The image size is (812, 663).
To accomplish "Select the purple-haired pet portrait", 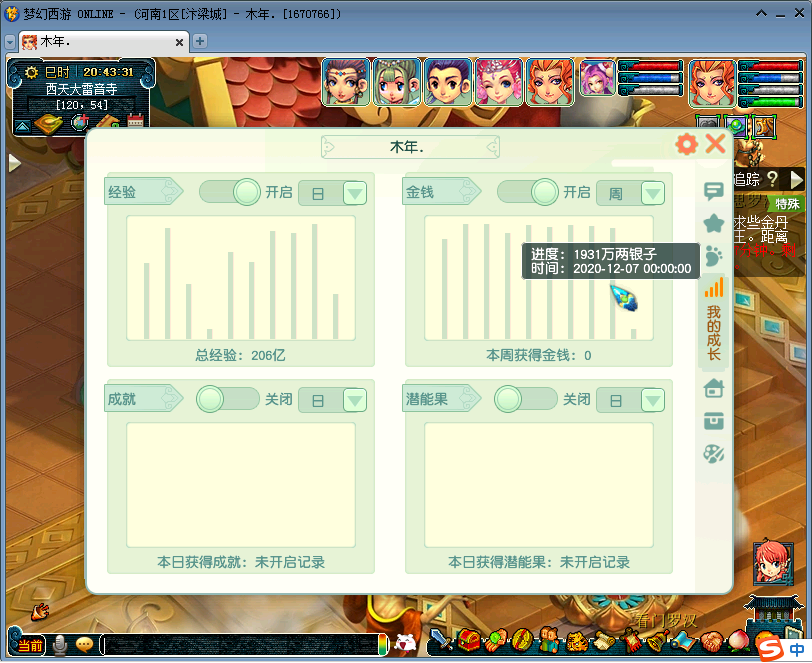I will [598, 78].
